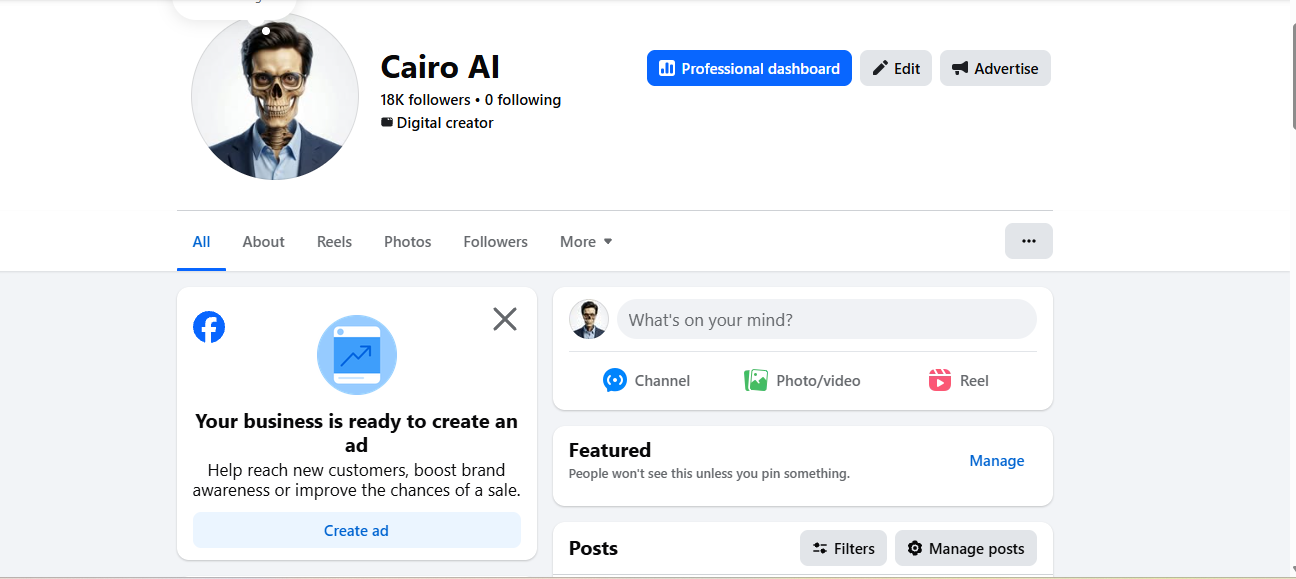
Task: Open post Filters
Action: (843, 548)
